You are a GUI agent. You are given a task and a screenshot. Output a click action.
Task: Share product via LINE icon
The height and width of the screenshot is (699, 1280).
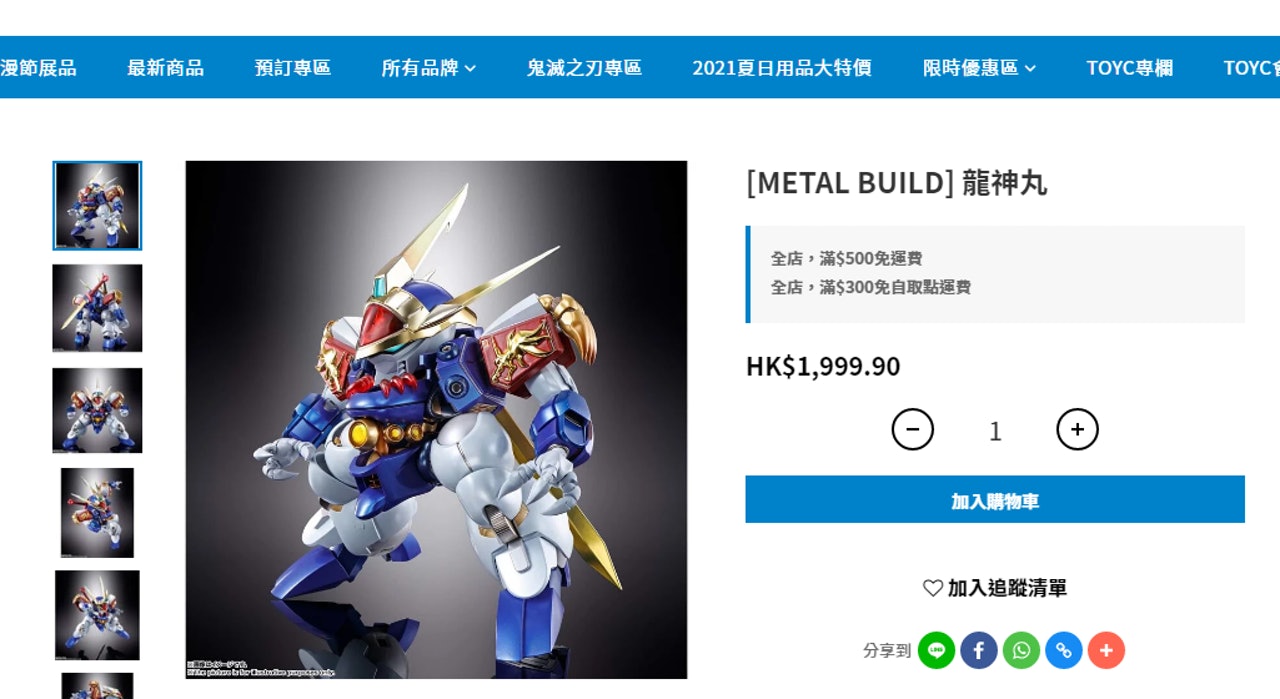tap(936, 650)
